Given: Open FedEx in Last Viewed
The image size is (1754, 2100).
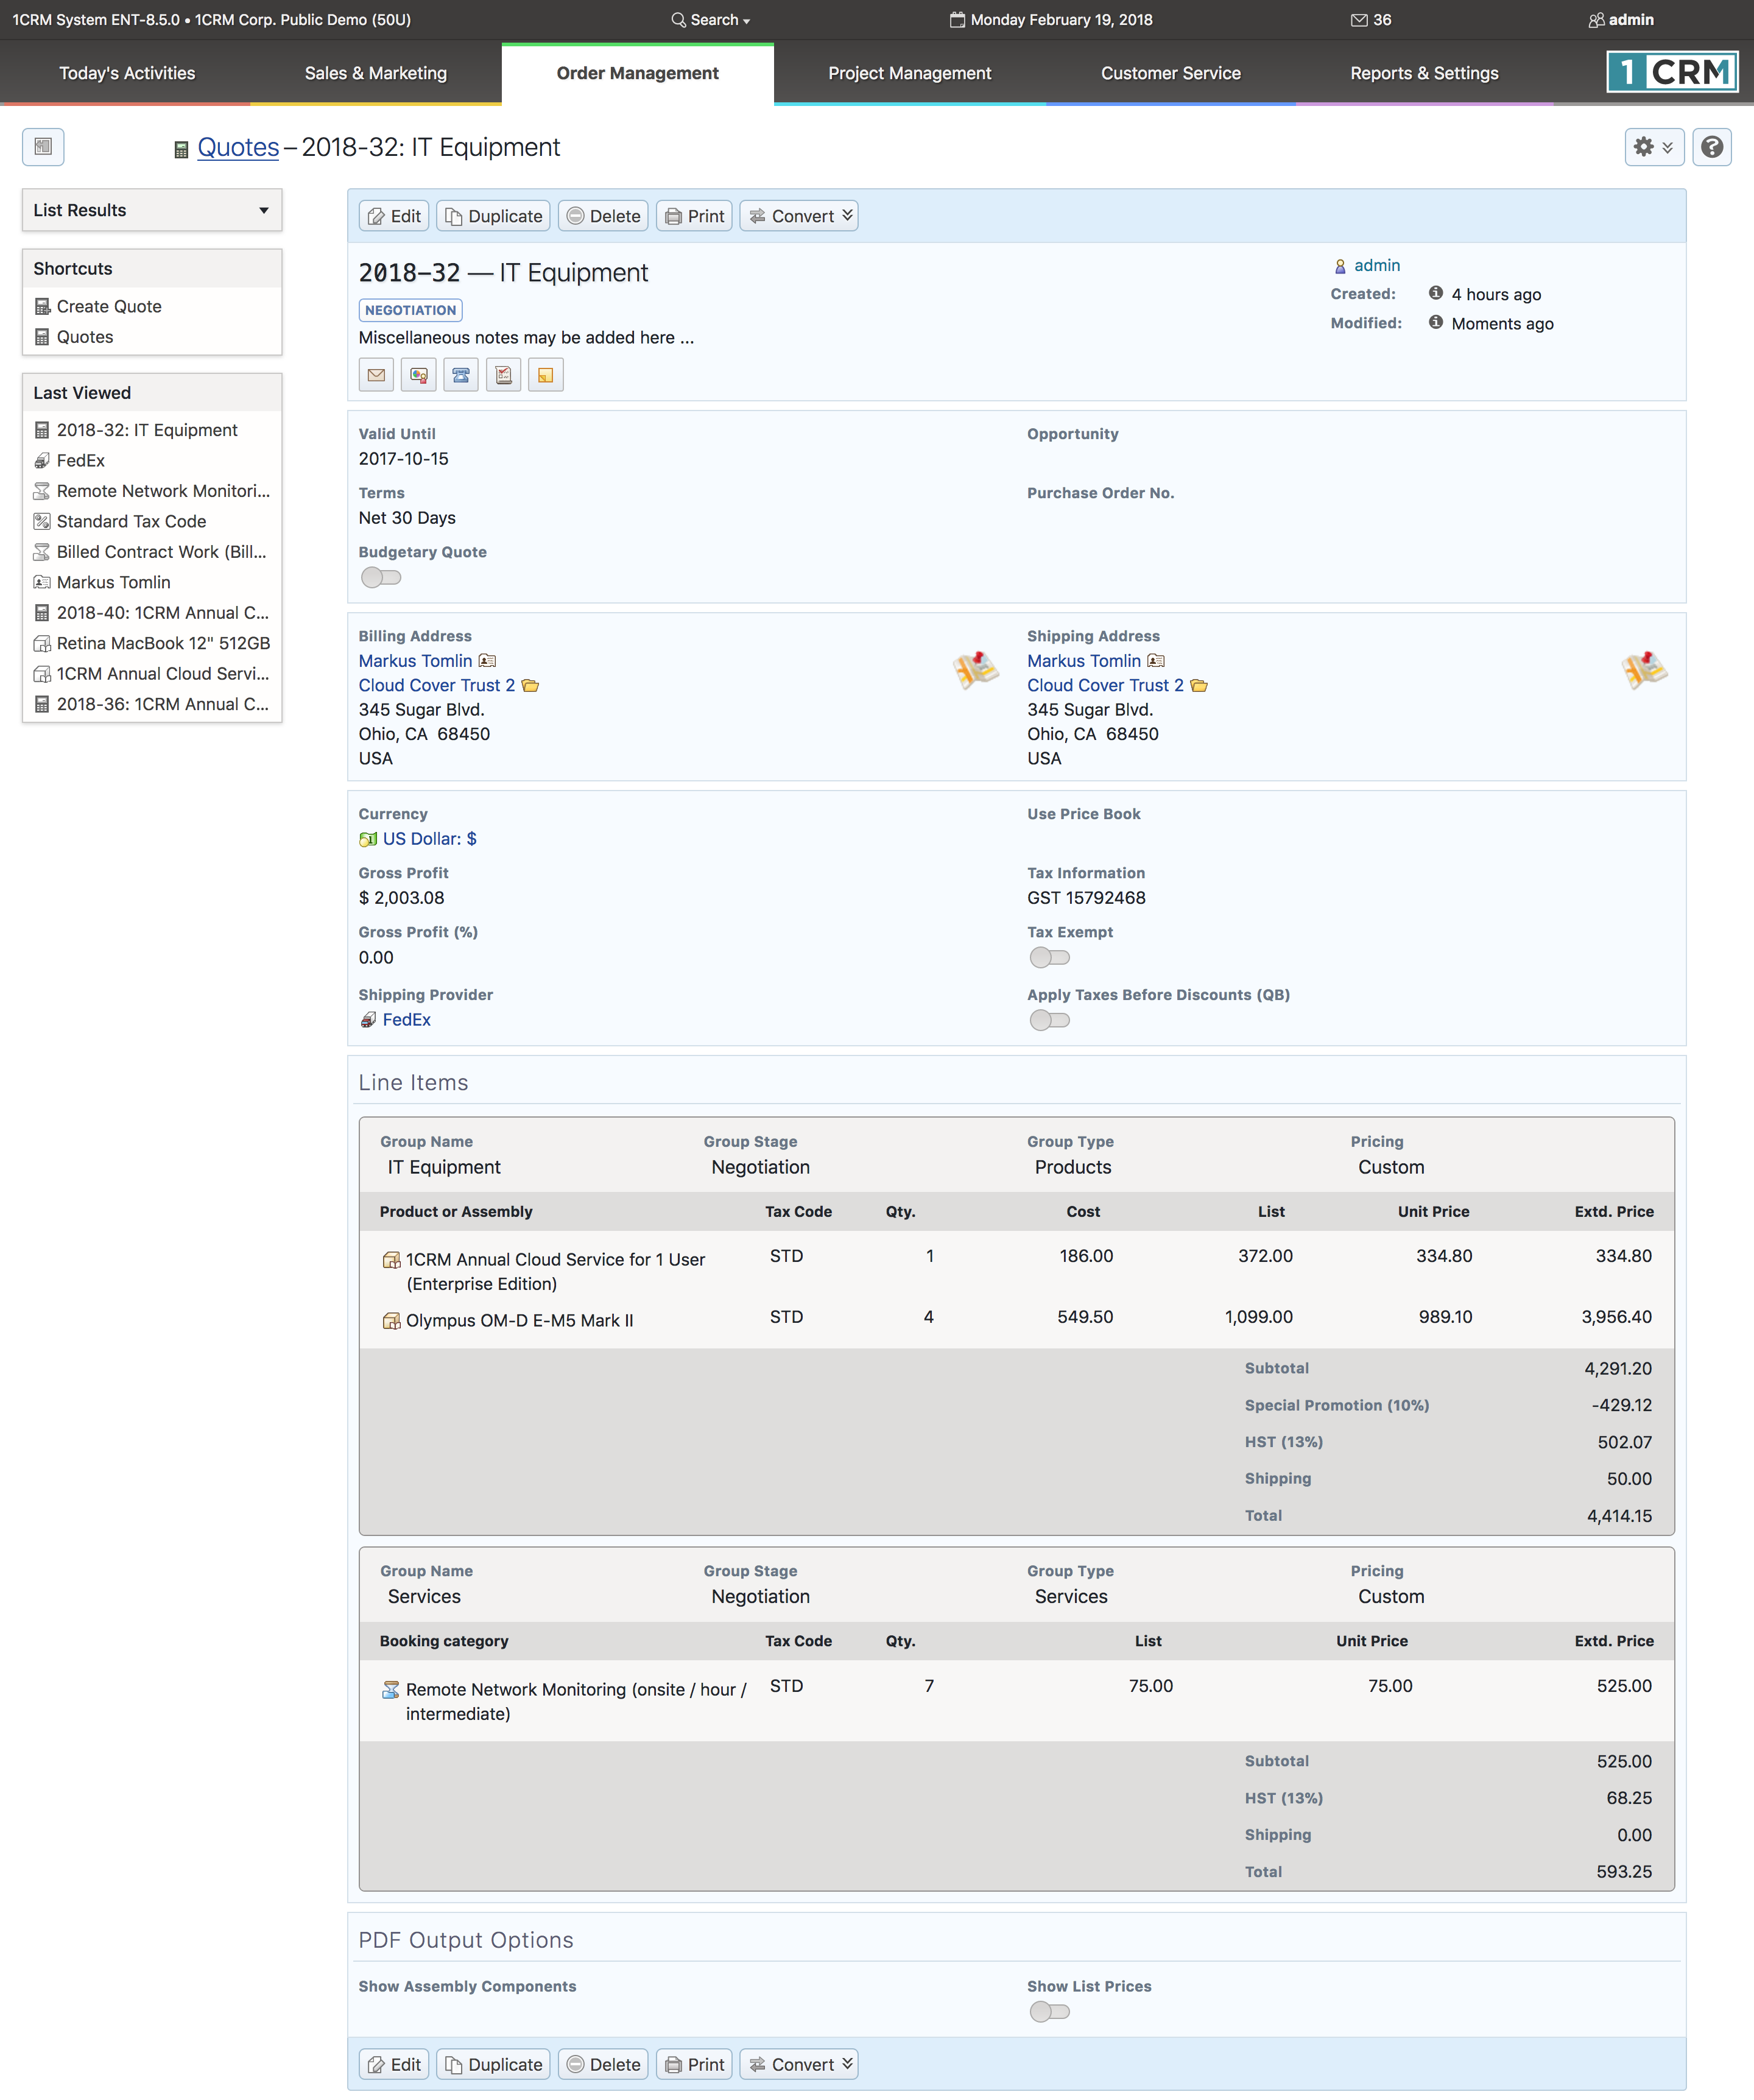Looking at the screenshot, I should pos(81,461).
